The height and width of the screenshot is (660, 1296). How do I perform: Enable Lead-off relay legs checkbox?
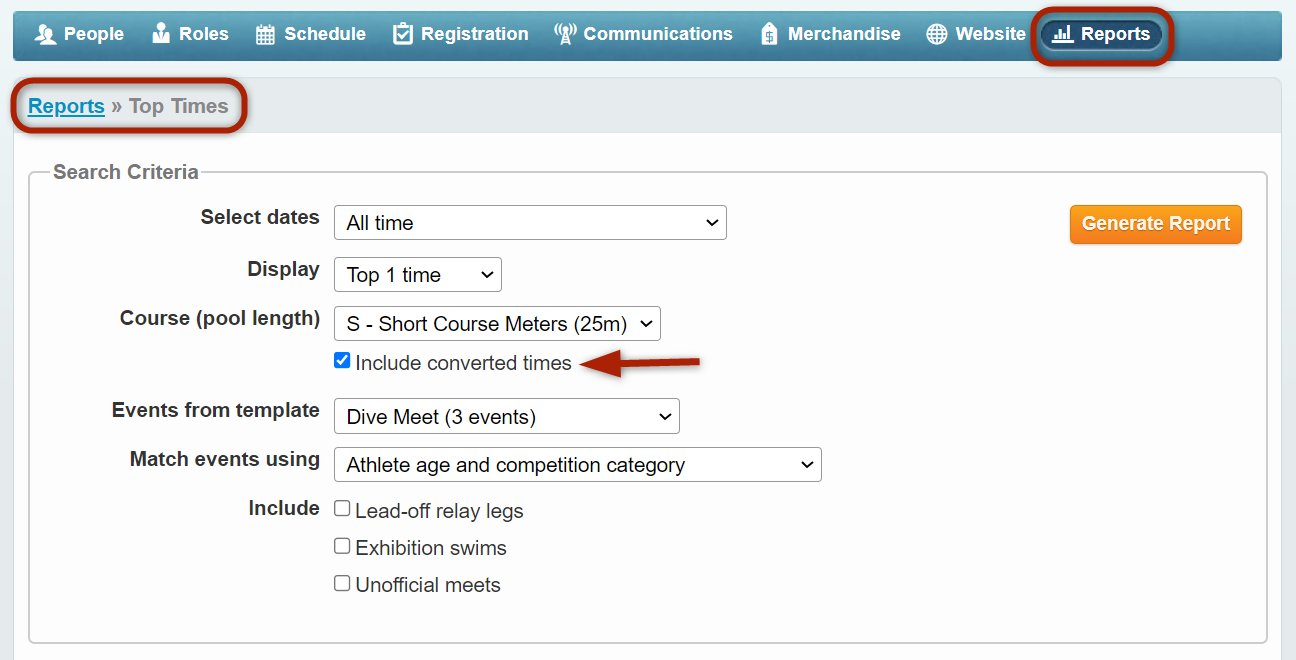[x=342, y=509]
